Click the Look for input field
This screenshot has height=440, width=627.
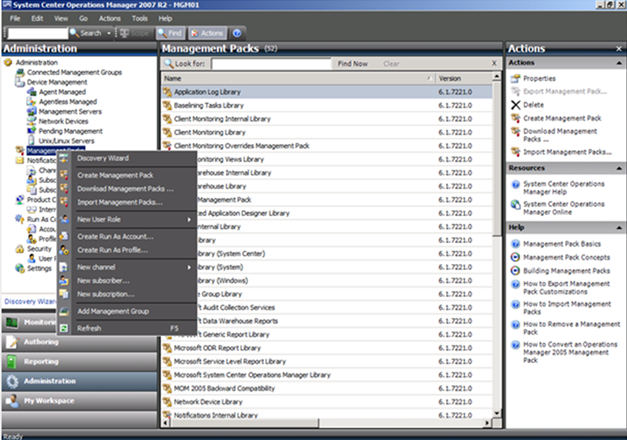pos(272,64)
